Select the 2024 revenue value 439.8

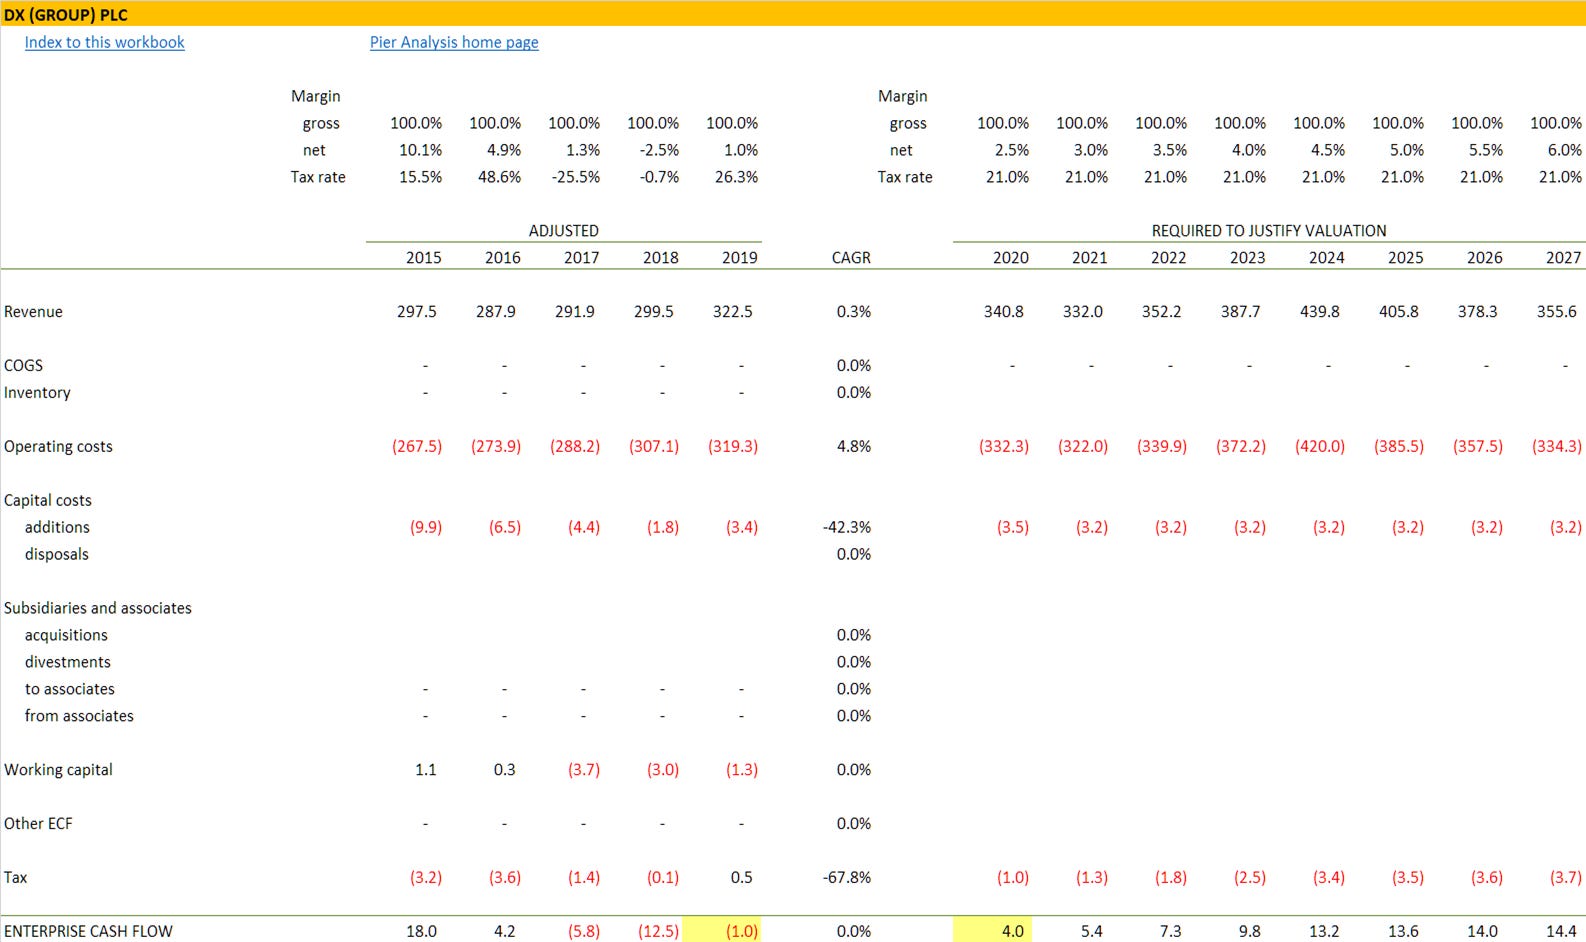(1319, 311)
